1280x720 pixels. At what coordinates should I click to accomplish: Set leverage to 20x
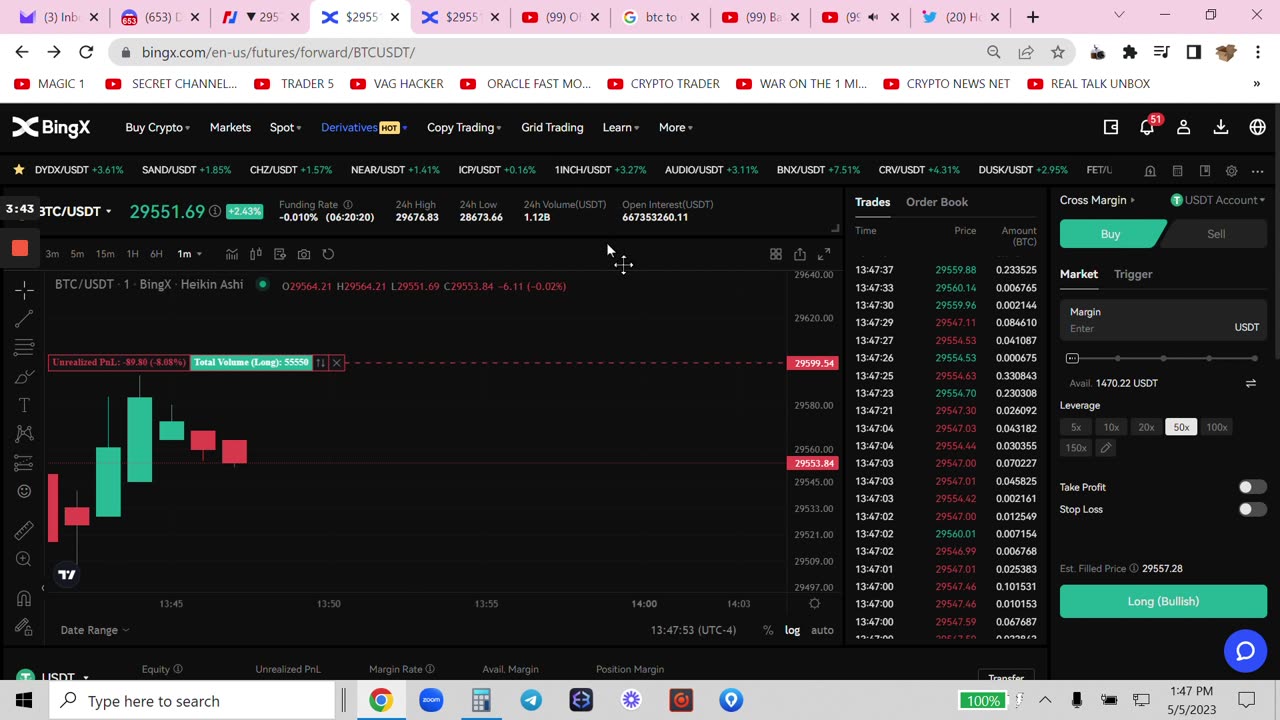coord(1146,427)
